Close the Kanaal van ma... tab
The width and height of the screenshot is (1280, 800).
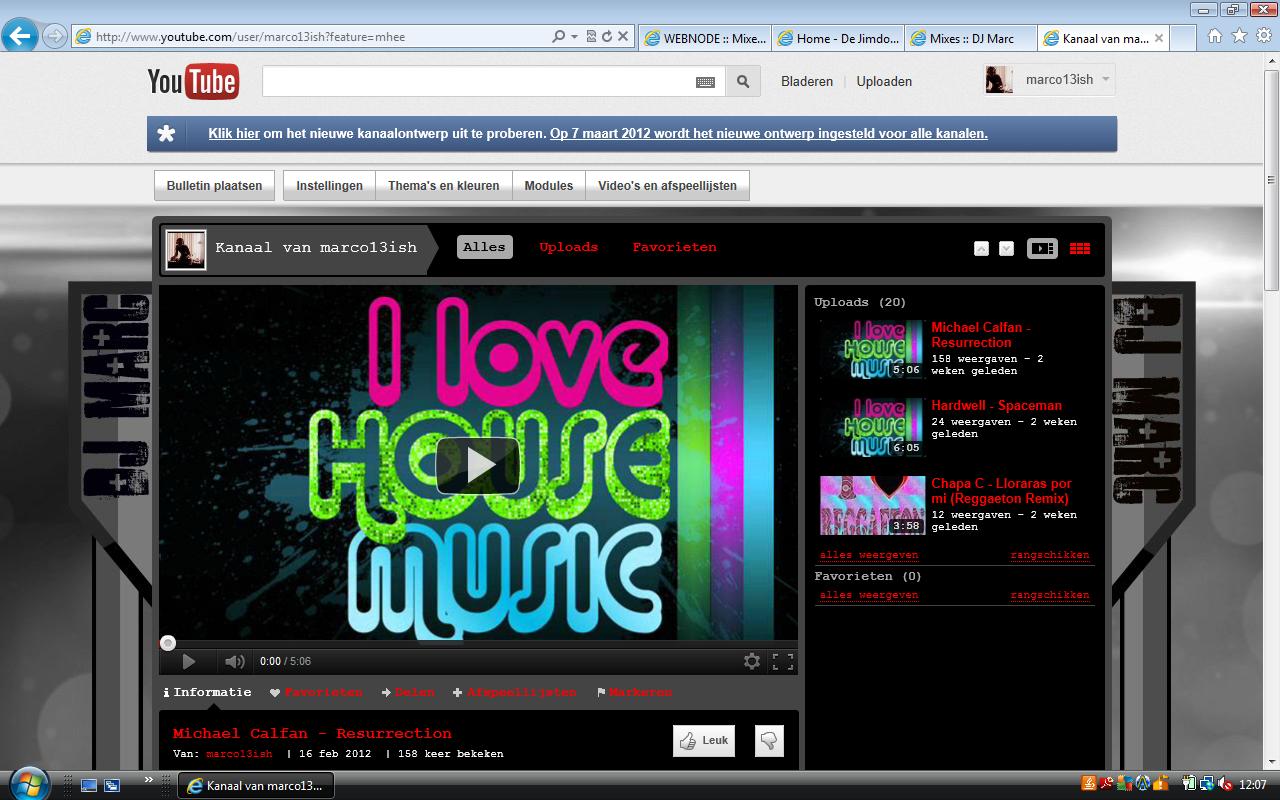click(x=1159, y=38)
